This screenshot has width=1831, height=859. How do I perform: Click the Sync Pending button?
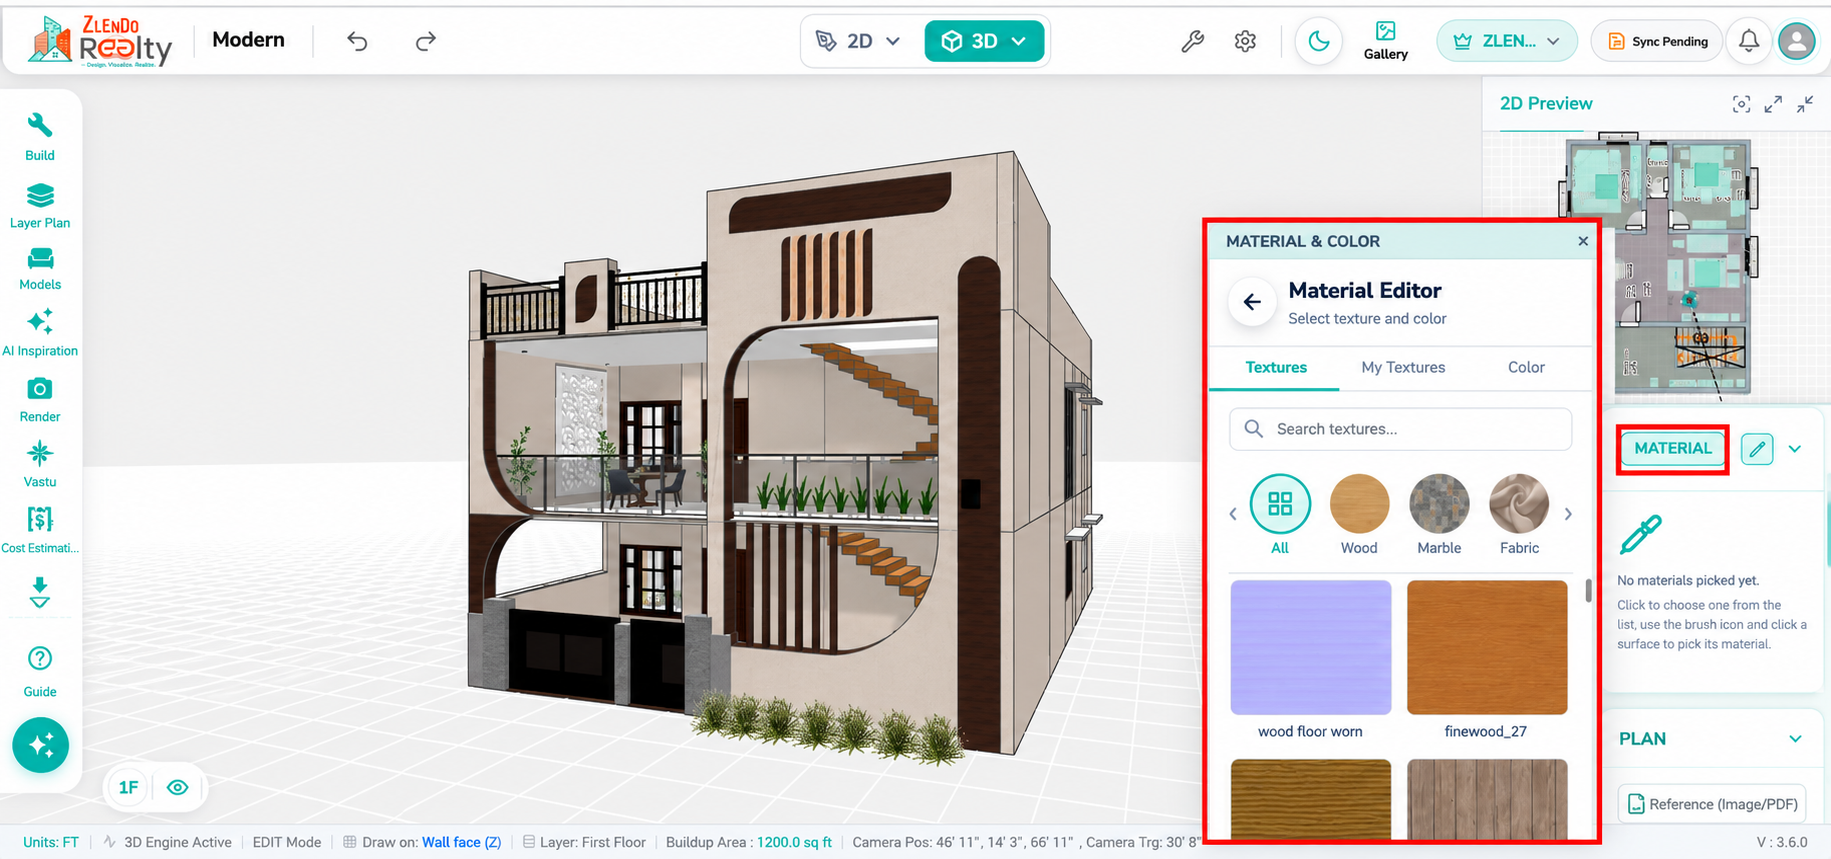point(1657,41)
